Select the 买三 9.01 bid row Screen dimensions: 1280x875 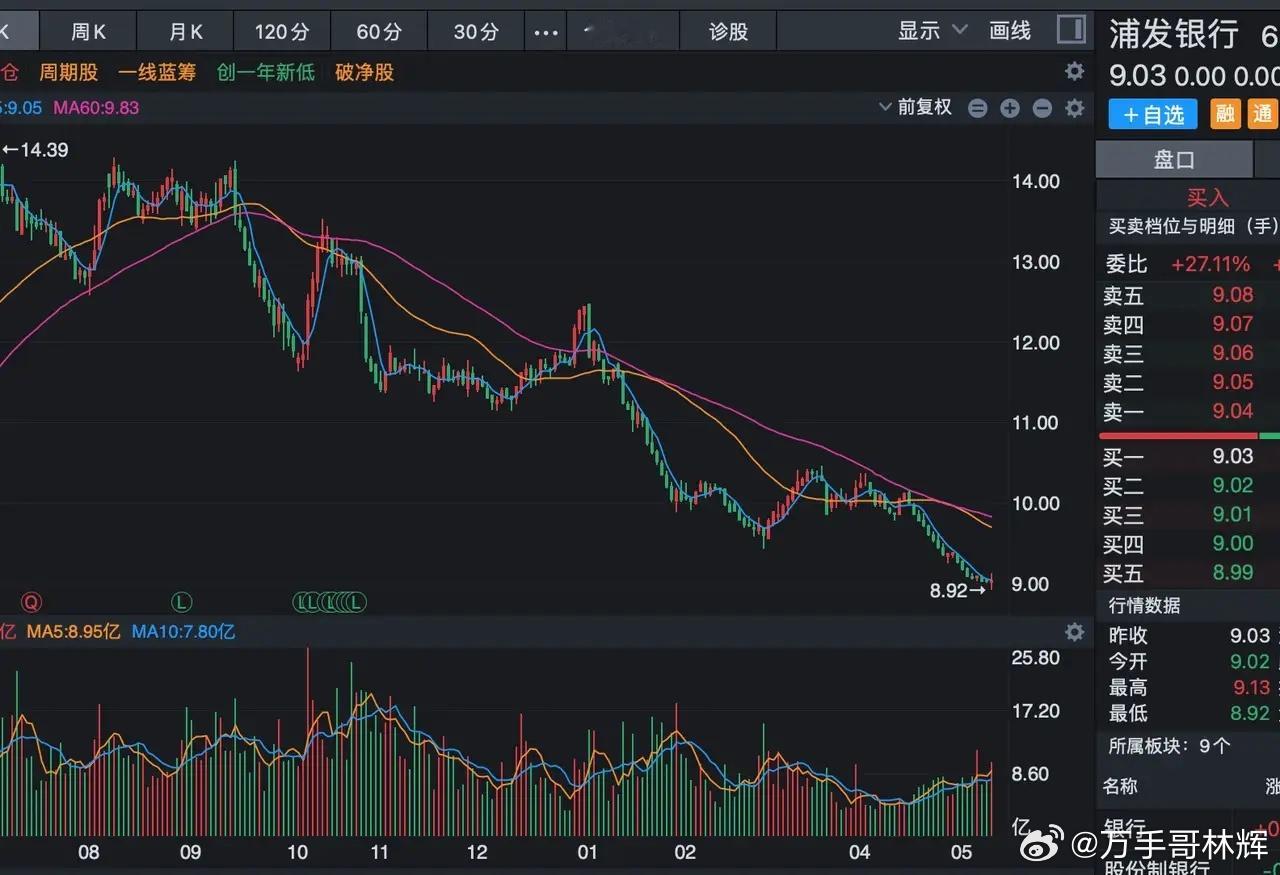(1188, 515)
